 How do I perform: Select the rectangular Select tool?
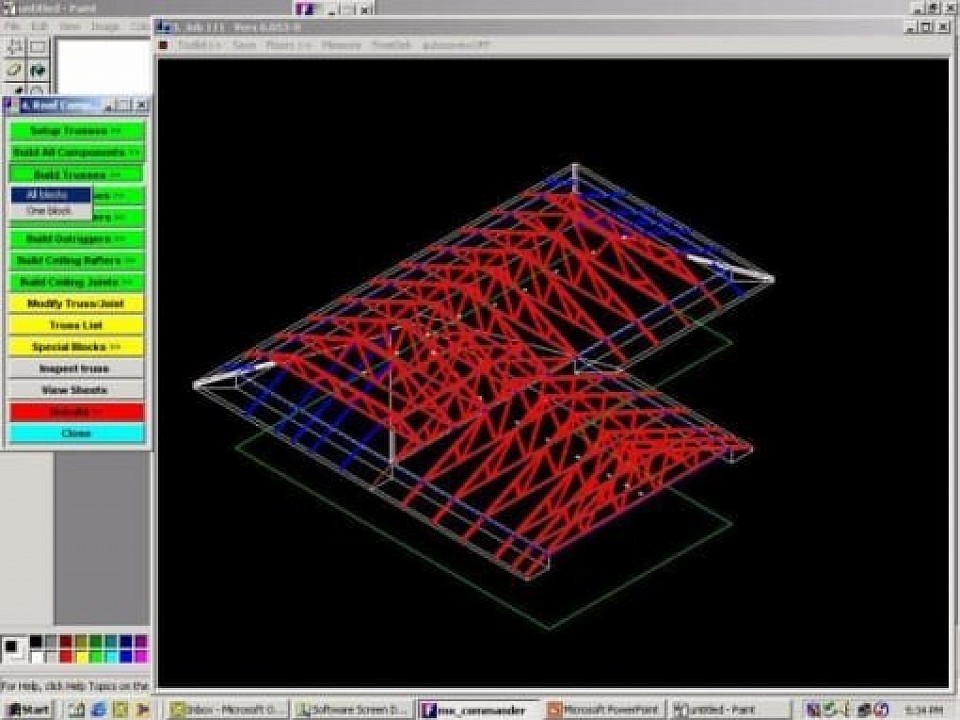pyautogui.click(x=38, y=47)
